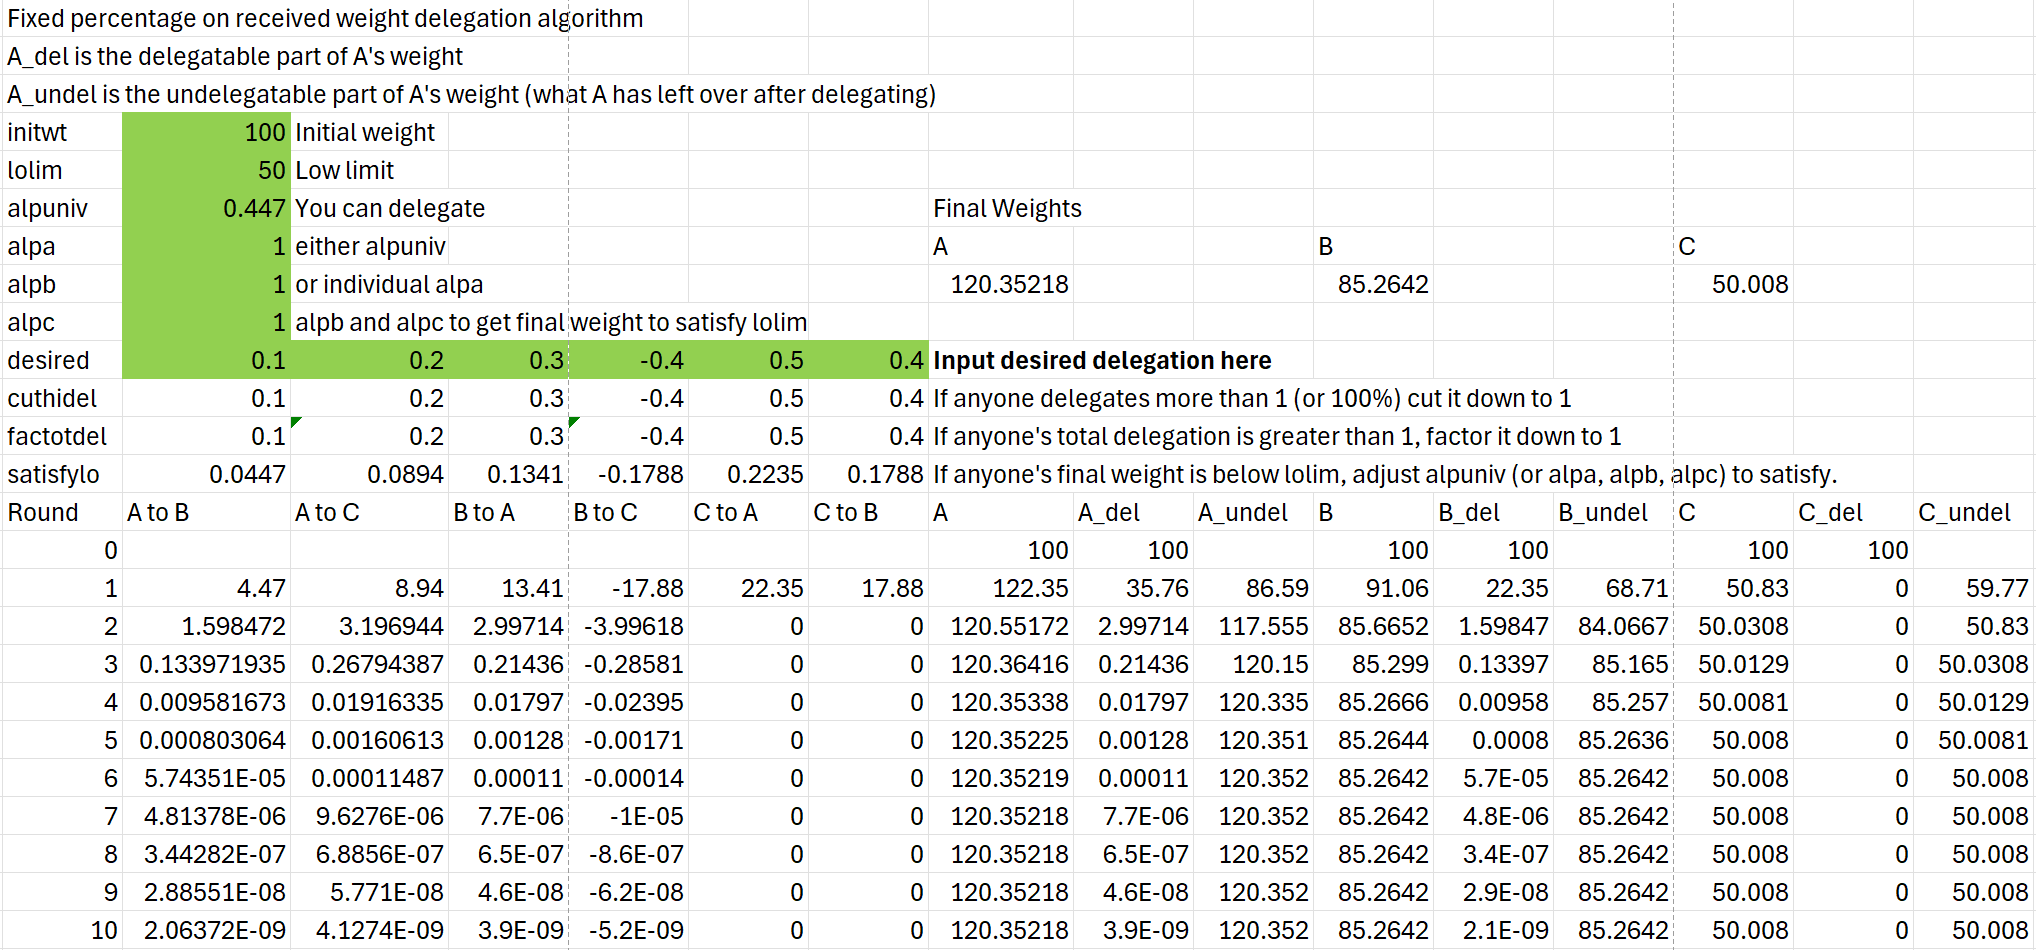Viewport: 2036px width, 950px height.
Task: Click the note 'If anyone delegates more than 1'
Action: coord(1252,398)
